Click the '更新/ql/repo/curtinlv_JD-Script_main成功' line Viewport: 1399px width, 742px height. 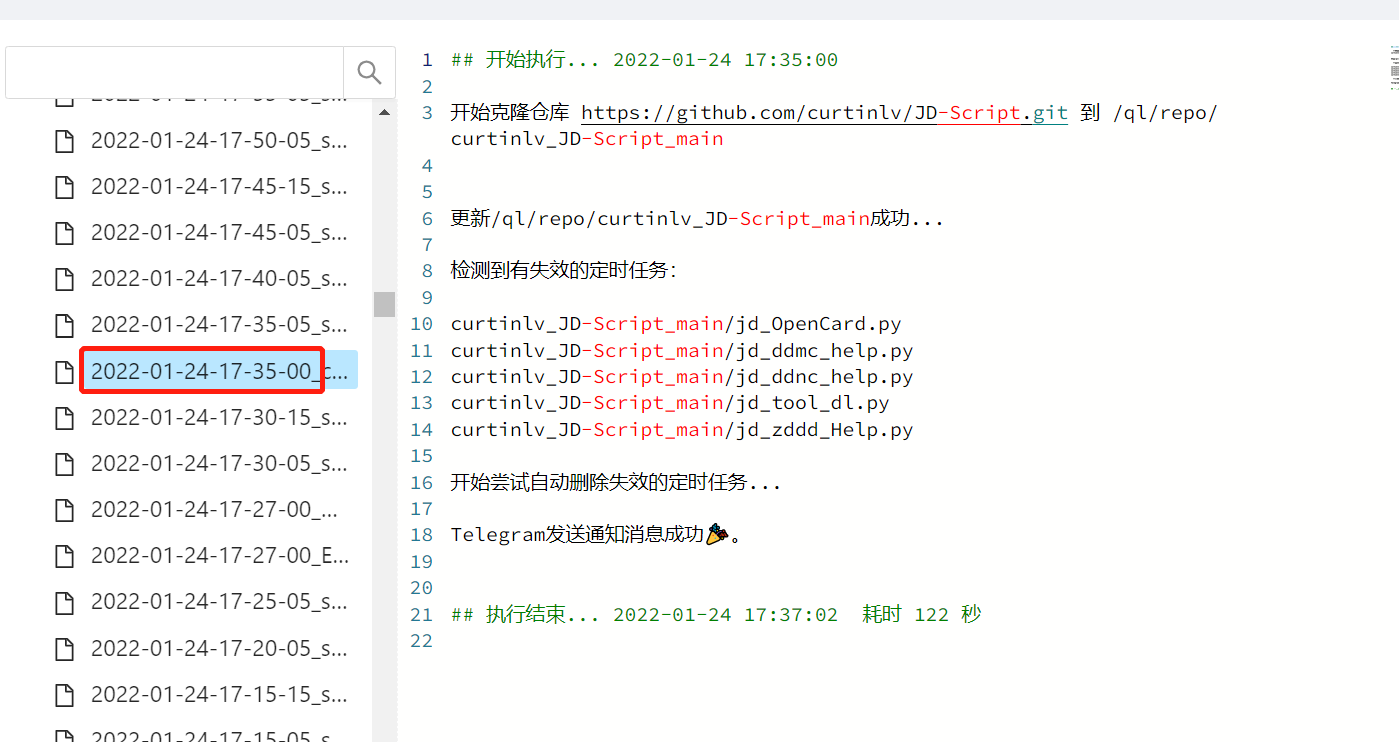697,218
